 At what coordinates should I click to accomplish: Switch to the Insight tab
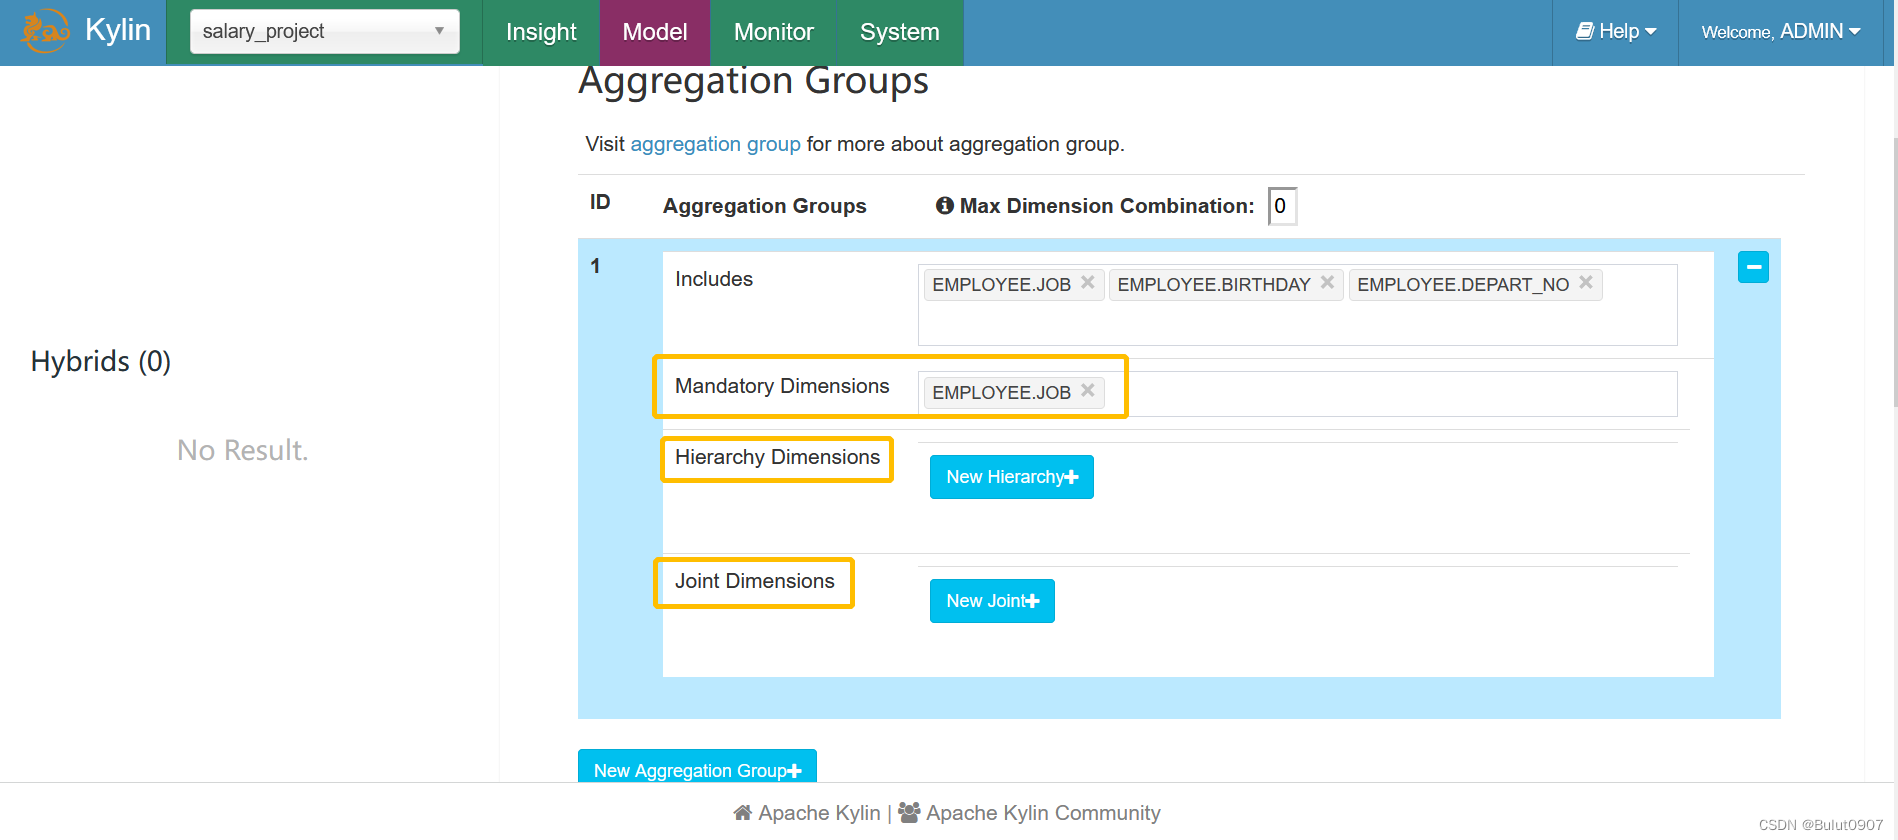coord(541,32)
